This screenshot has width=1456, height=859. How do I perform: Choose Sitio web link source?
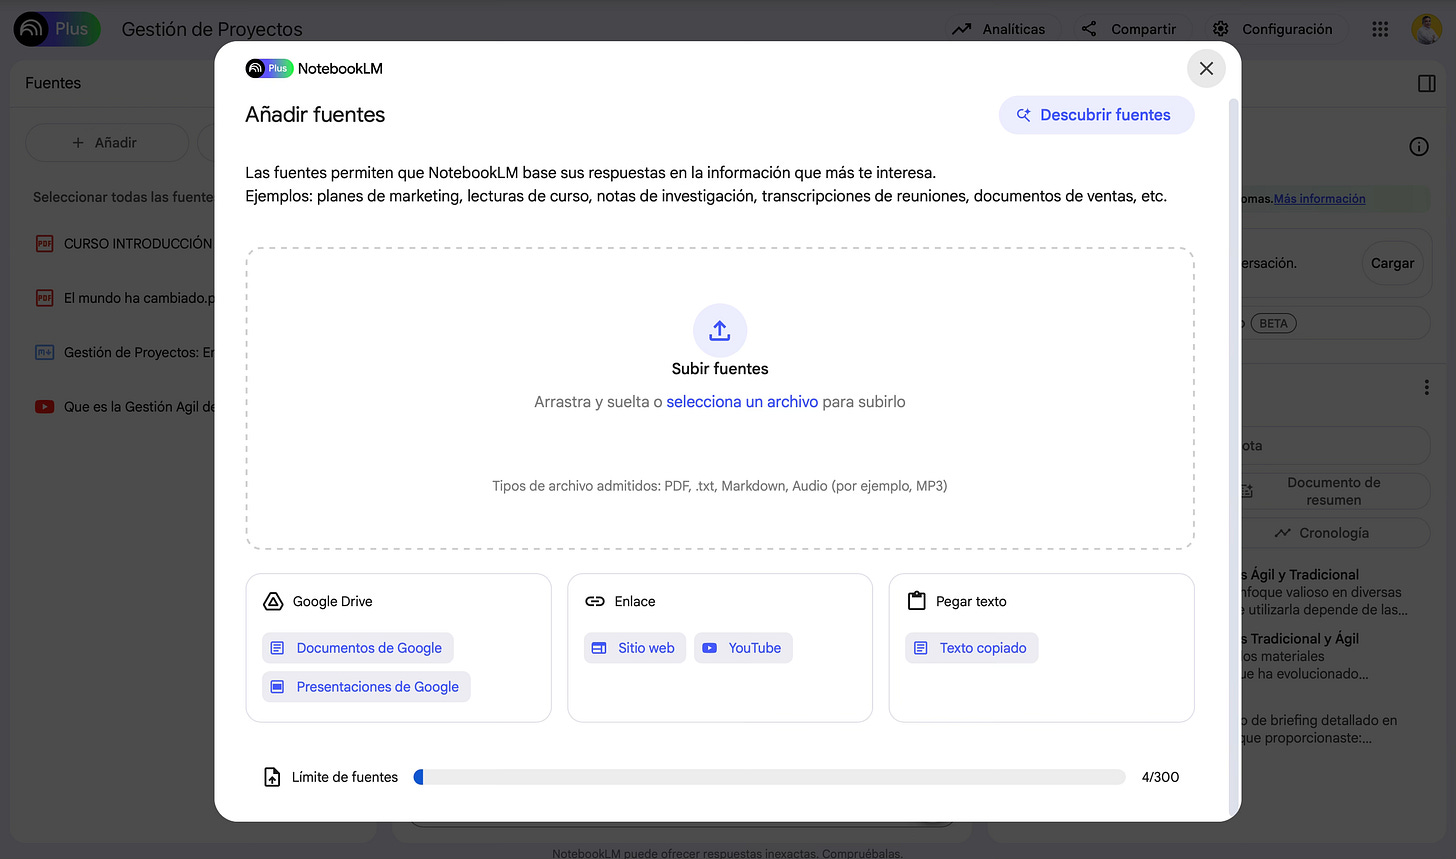tap(635, 648)
